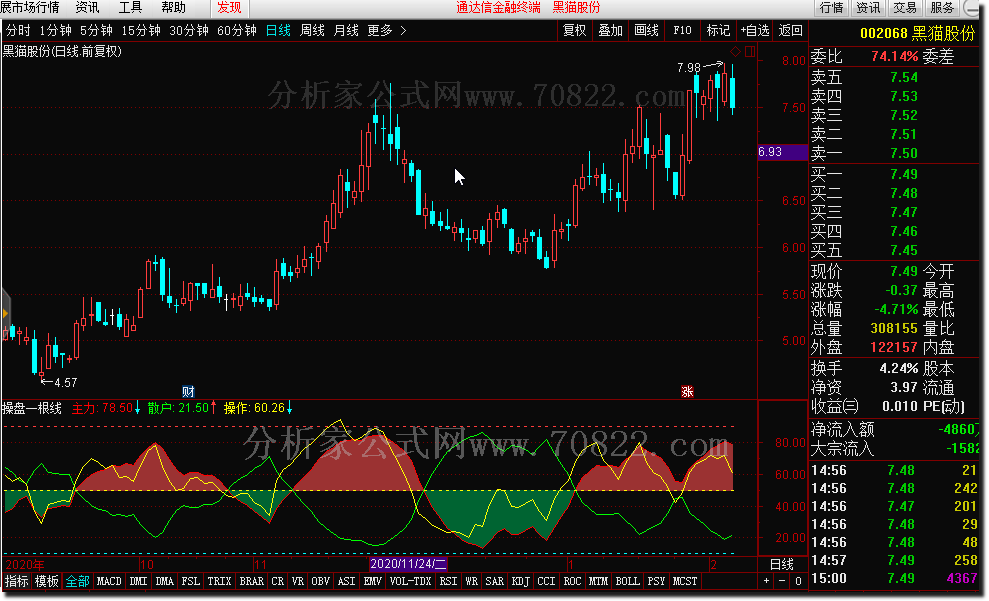This screenshot has height=601, width=989.
Task: Click the 行情 button at top right
Action: coord(831,8)
